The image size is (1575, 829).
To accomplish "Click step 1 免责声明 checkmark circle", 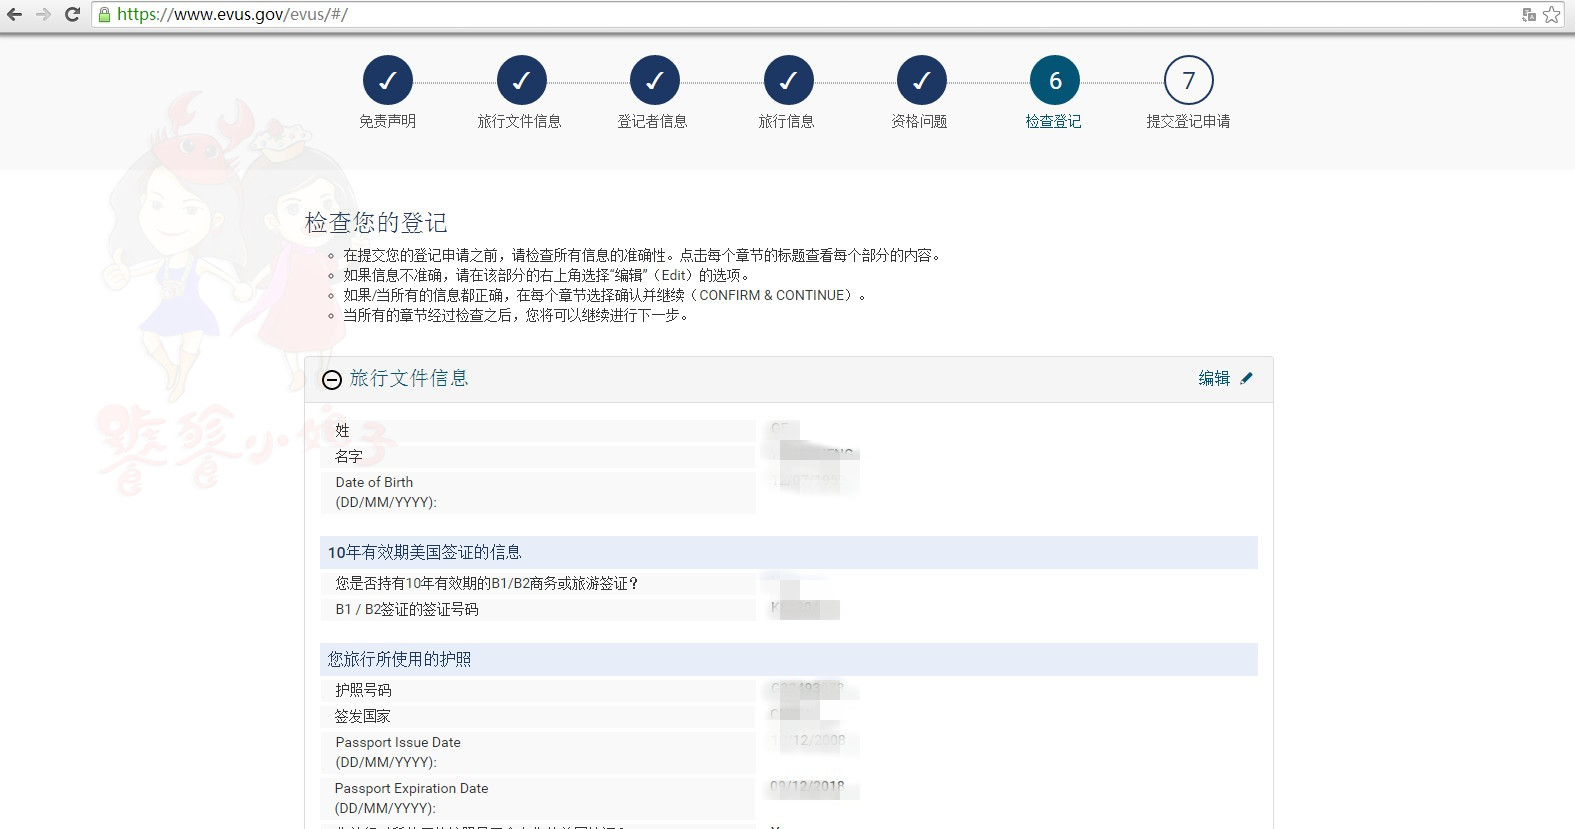I will (388, 81).
